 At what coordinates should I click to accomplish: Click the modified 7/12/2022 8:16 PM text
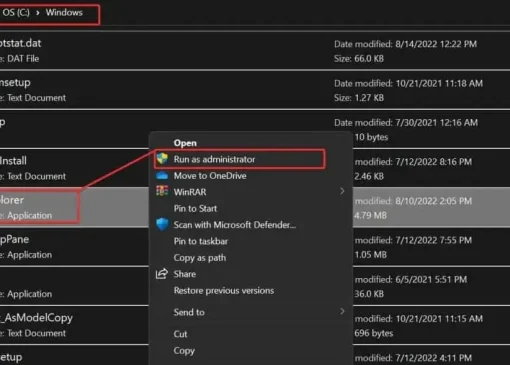click(x=413, y=162)
